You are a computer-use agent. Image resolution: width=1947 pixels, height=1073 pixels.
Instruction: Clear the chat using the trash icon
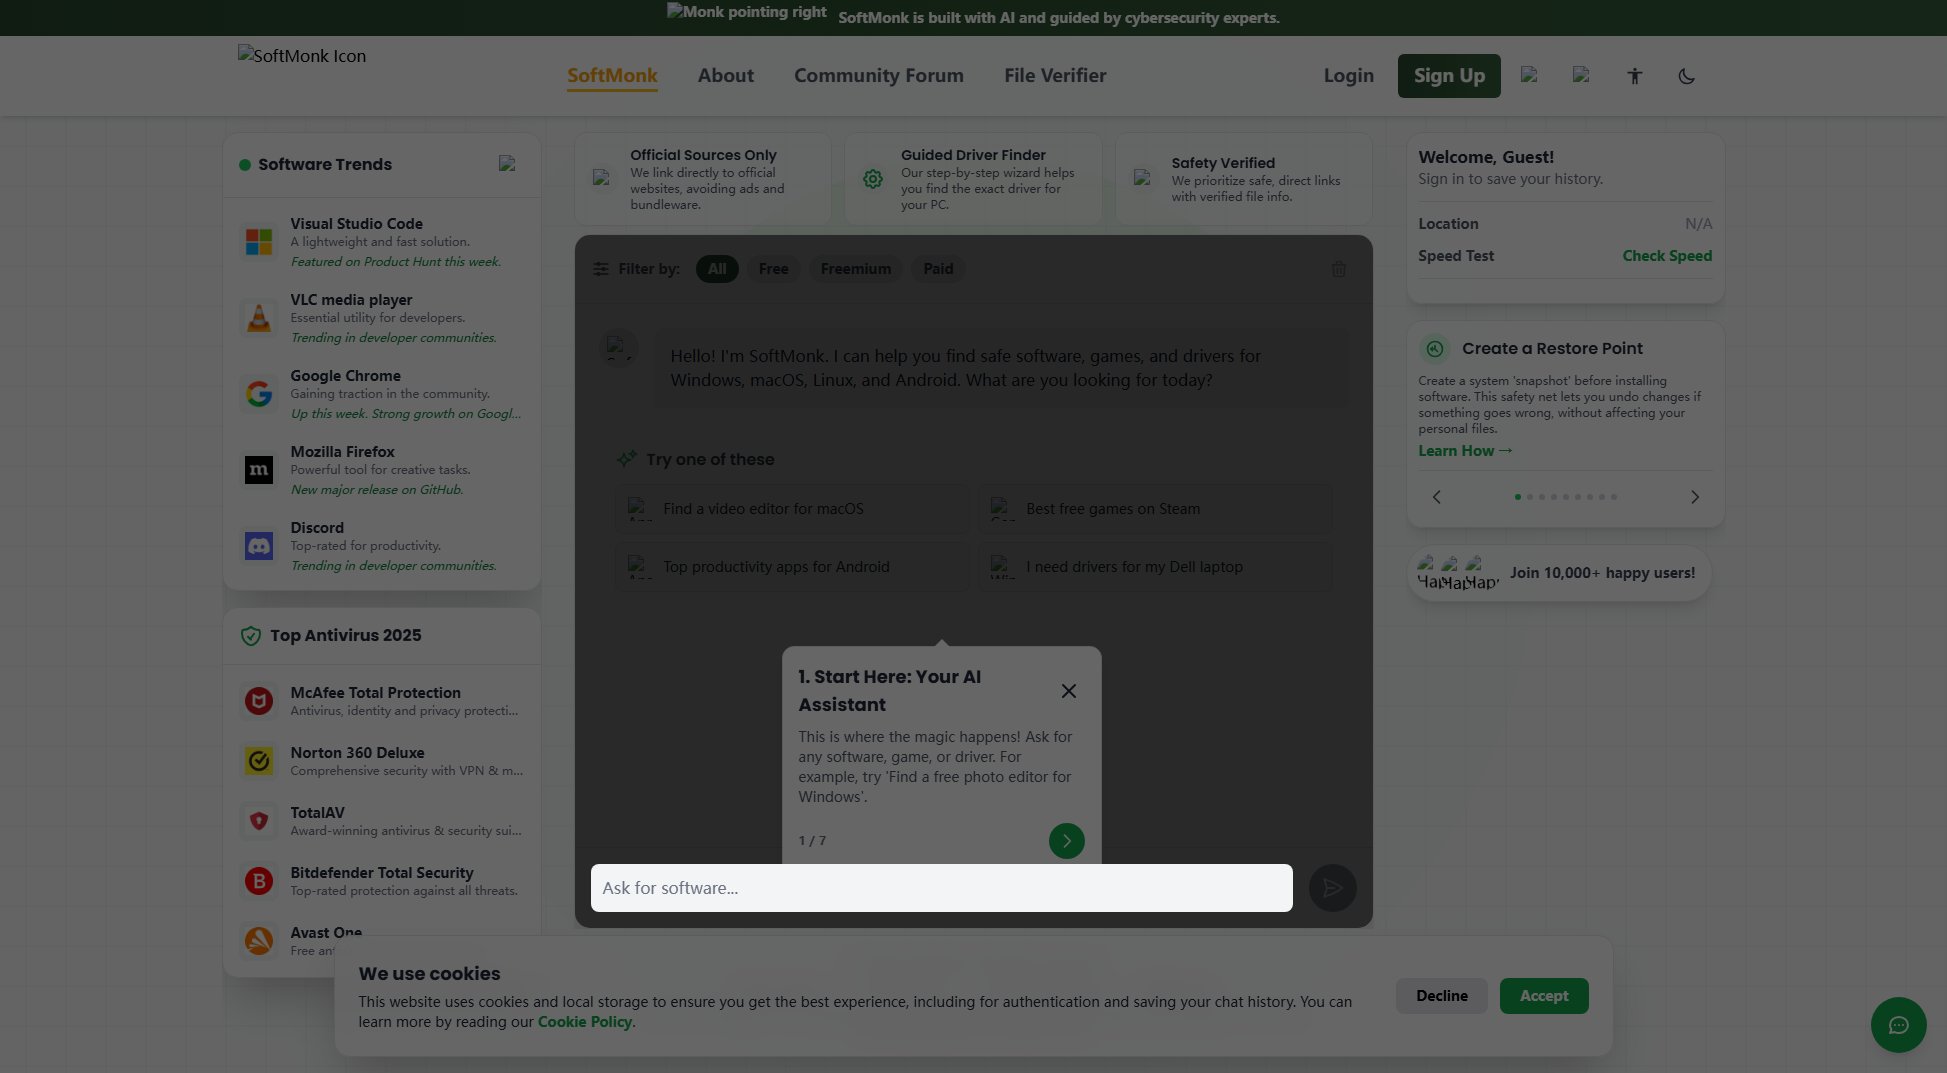click(x=1339, y=269)
